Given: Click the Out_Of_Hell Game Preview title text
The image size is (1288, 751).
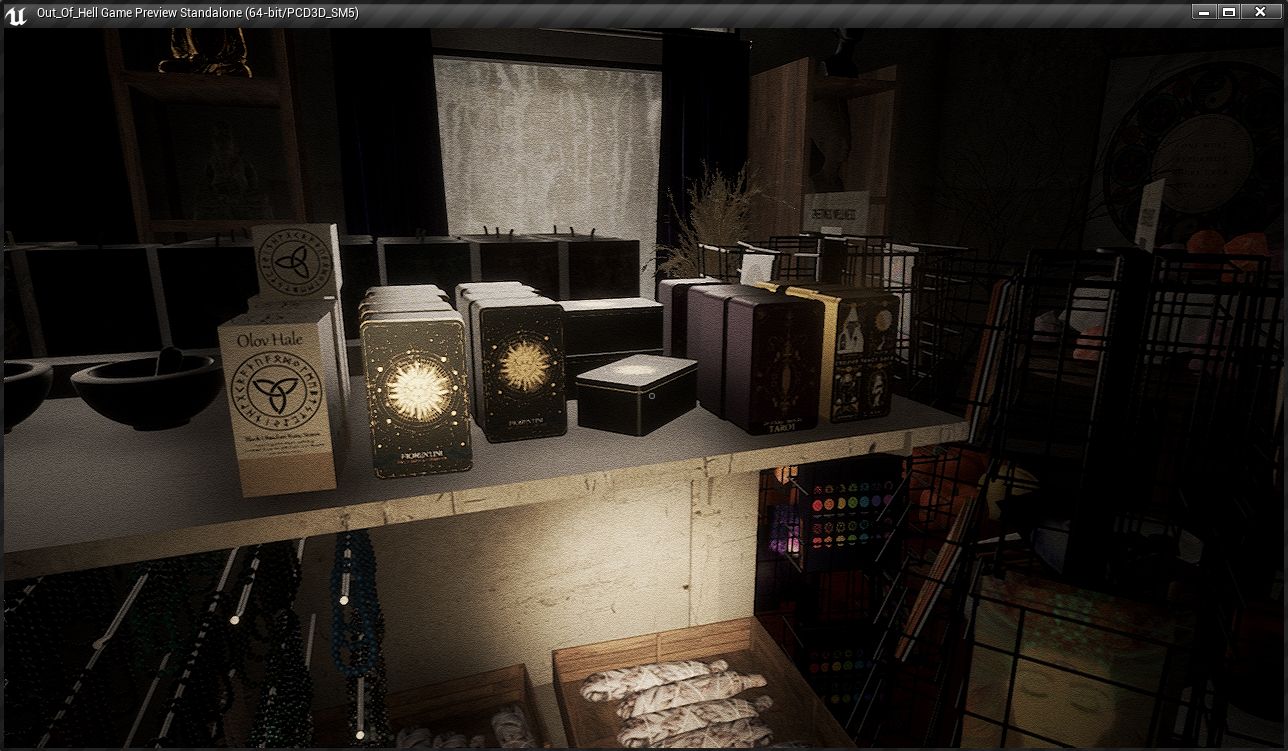Looking at the screenshot, I should (197, 13).
